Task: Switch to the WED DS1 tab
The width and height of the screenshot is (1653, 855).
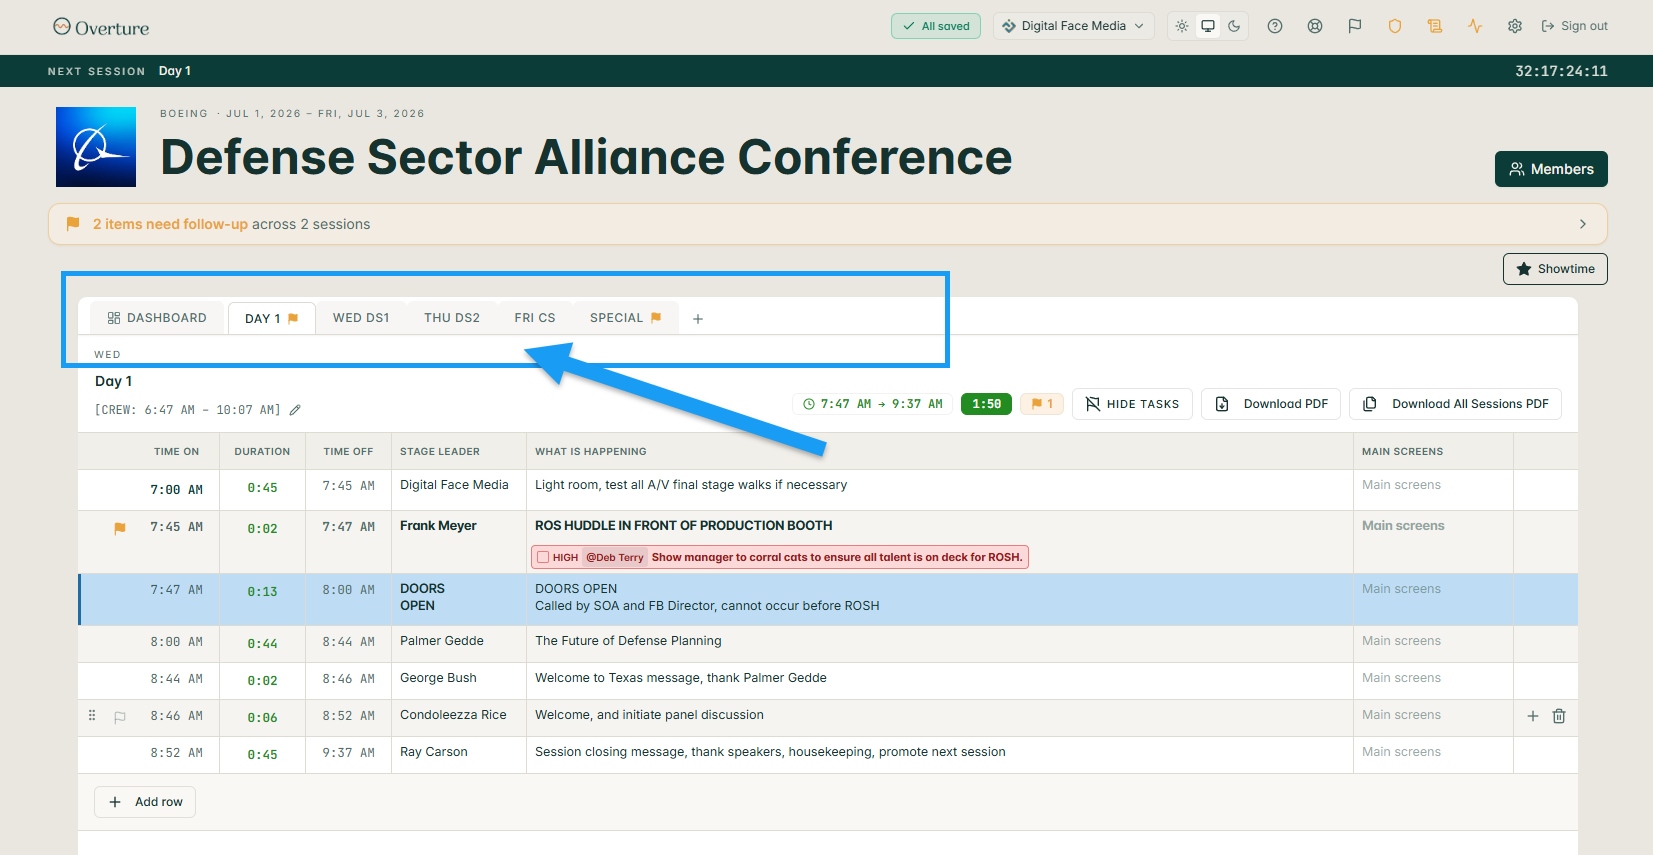Action: pos(361,318)
